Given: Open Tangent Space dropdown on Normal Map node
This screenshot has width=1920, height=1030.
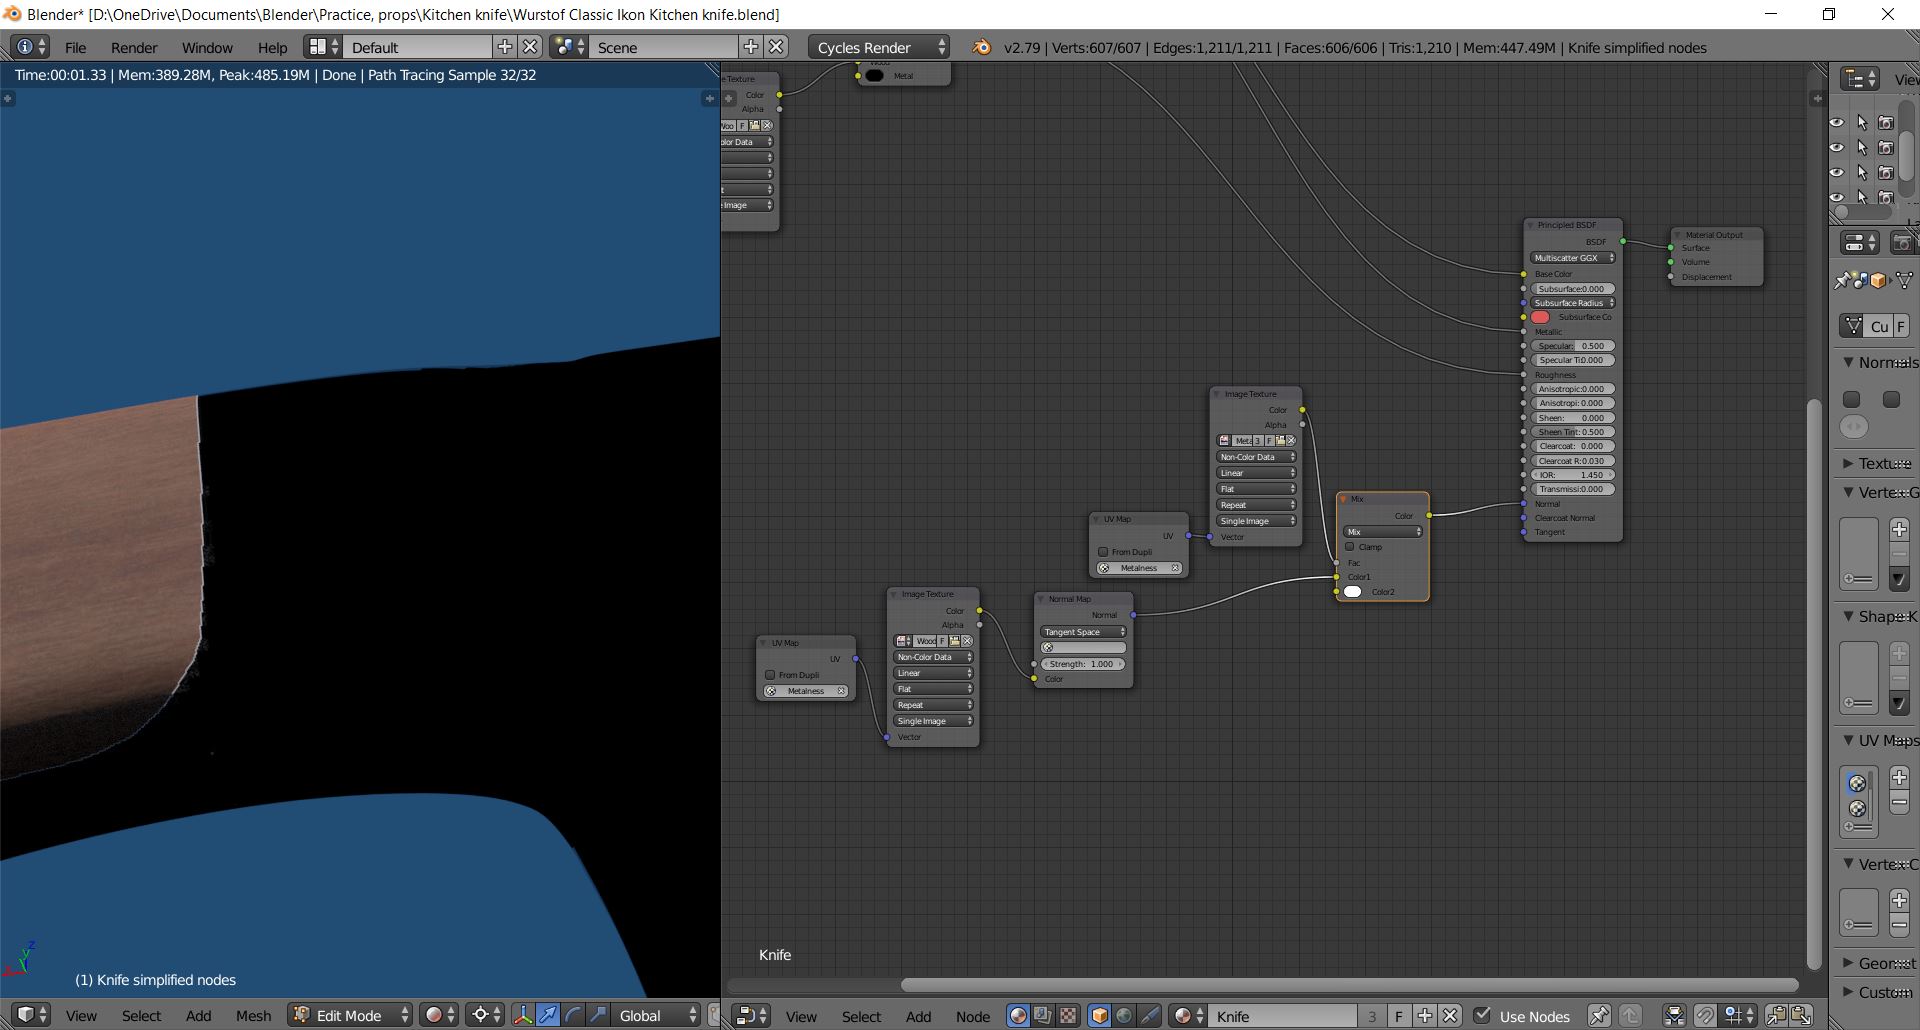Looking at the screenshot, I should [x=1084, y=632].
